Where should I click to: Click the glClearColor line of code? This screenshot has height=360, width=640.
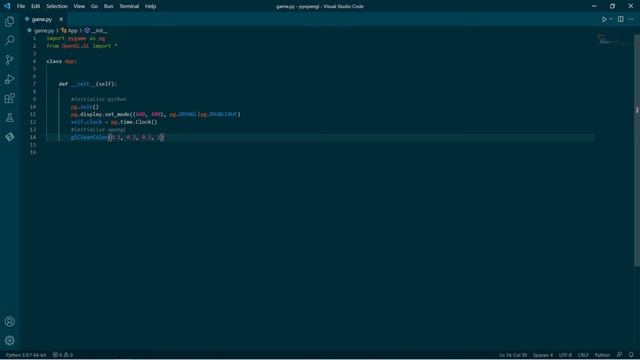[117, 138]
